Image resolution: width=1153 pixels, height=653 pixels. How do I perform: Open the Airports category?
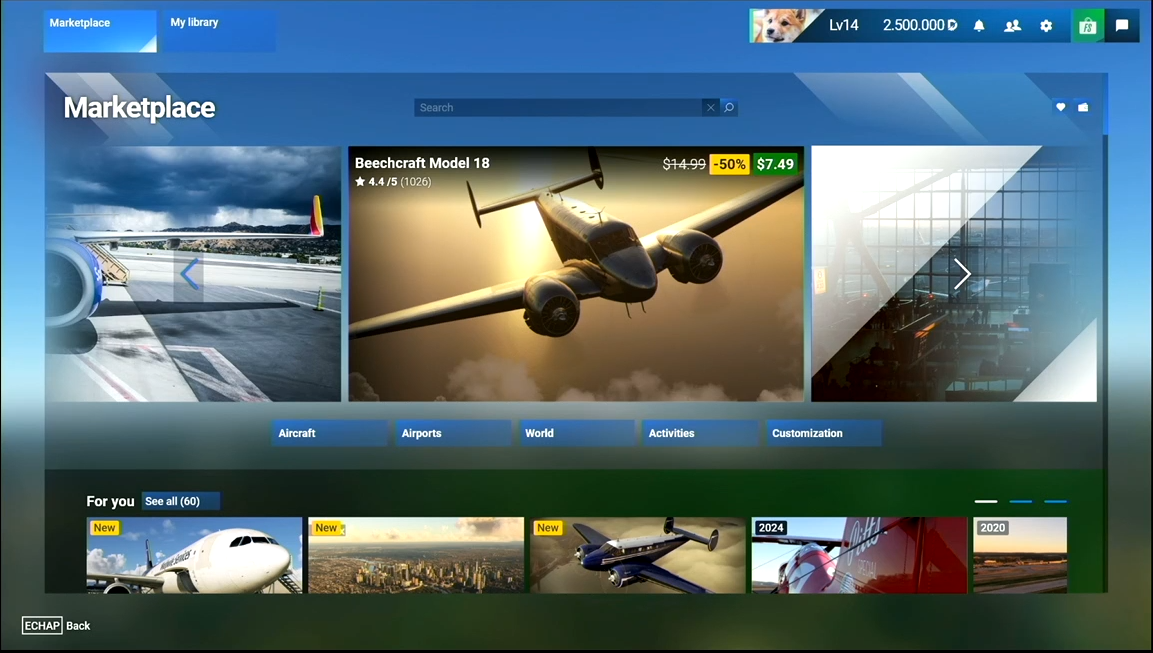click(453, 433)
